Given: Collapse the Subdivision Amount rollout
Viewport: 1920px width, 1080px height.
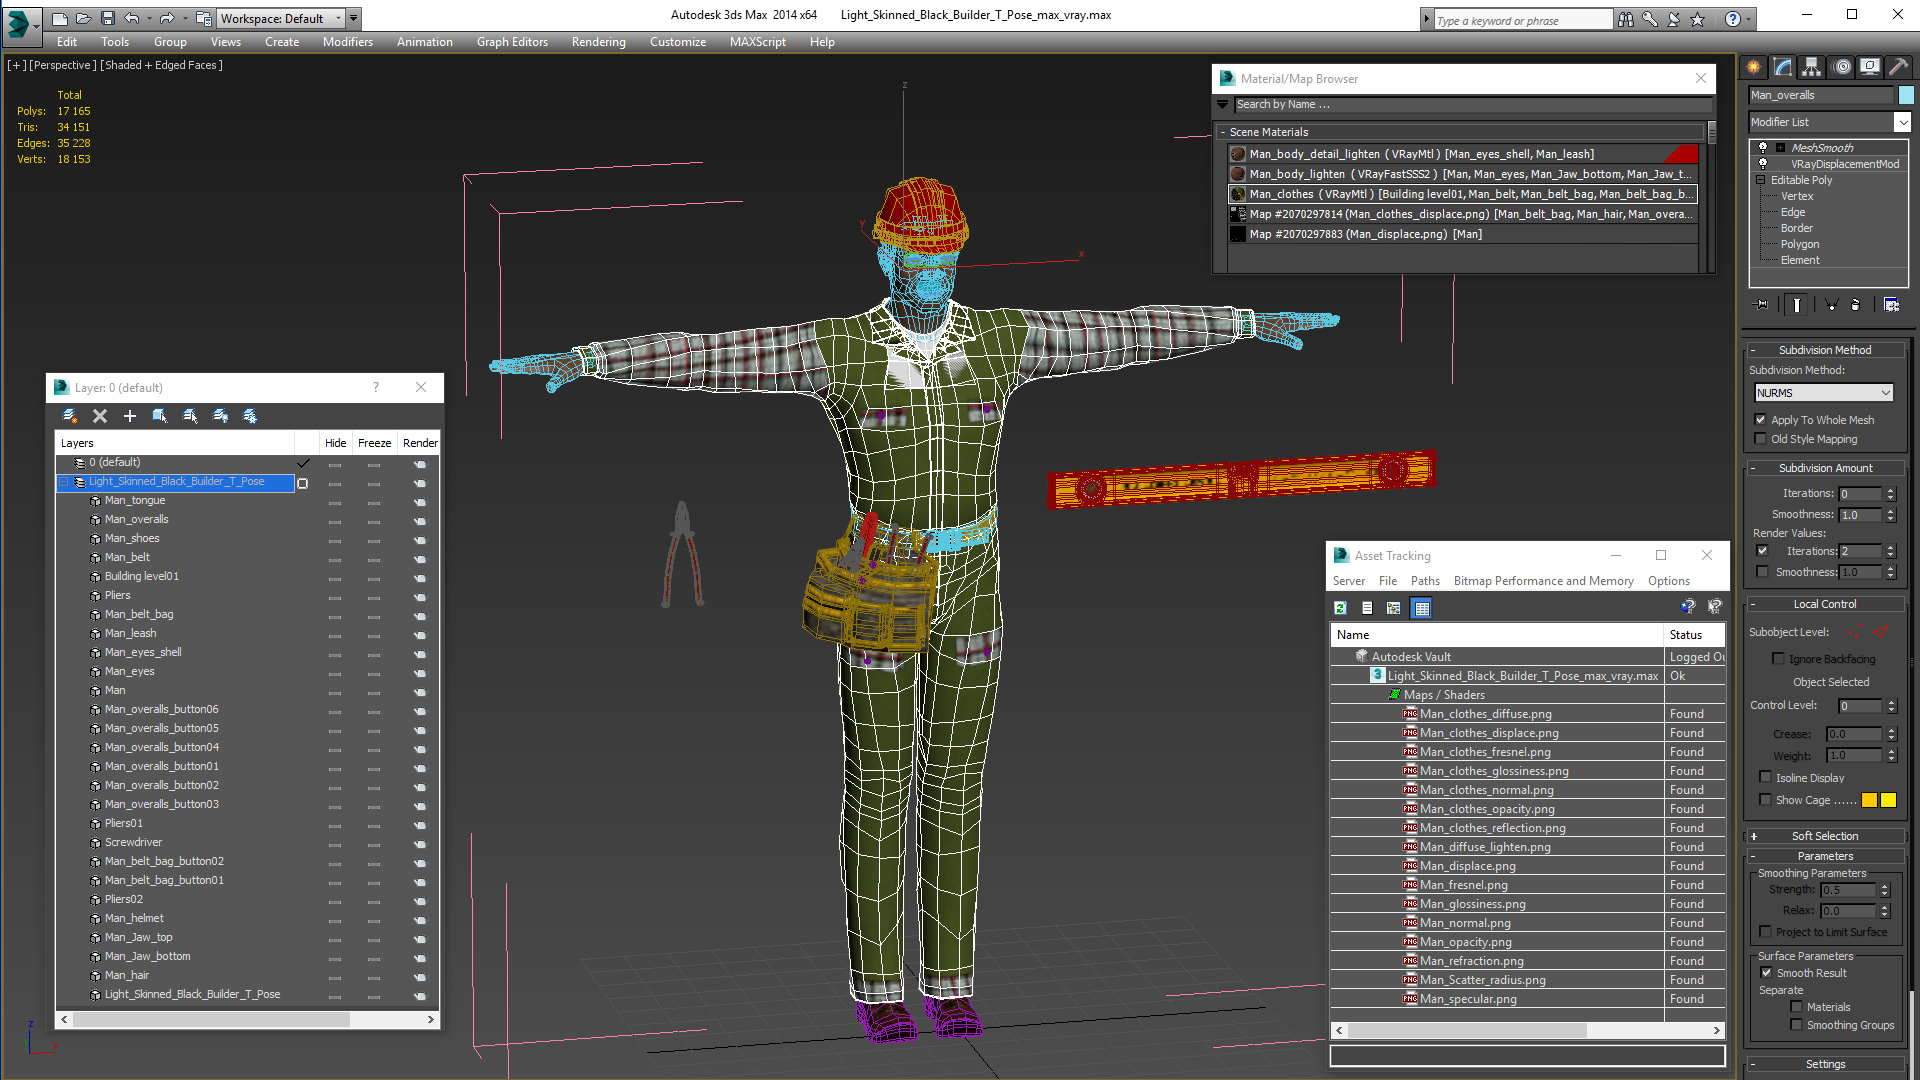Looking at the screenshot, I should pyautogui.click(x=1825, y=468).
